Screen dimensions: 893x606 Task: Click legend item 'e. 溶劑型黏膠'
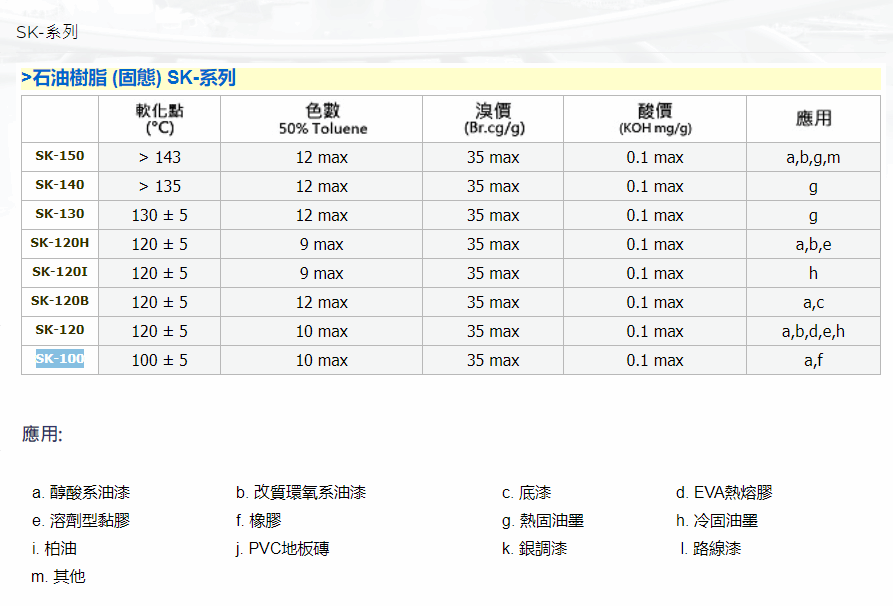tap(81, 521)
